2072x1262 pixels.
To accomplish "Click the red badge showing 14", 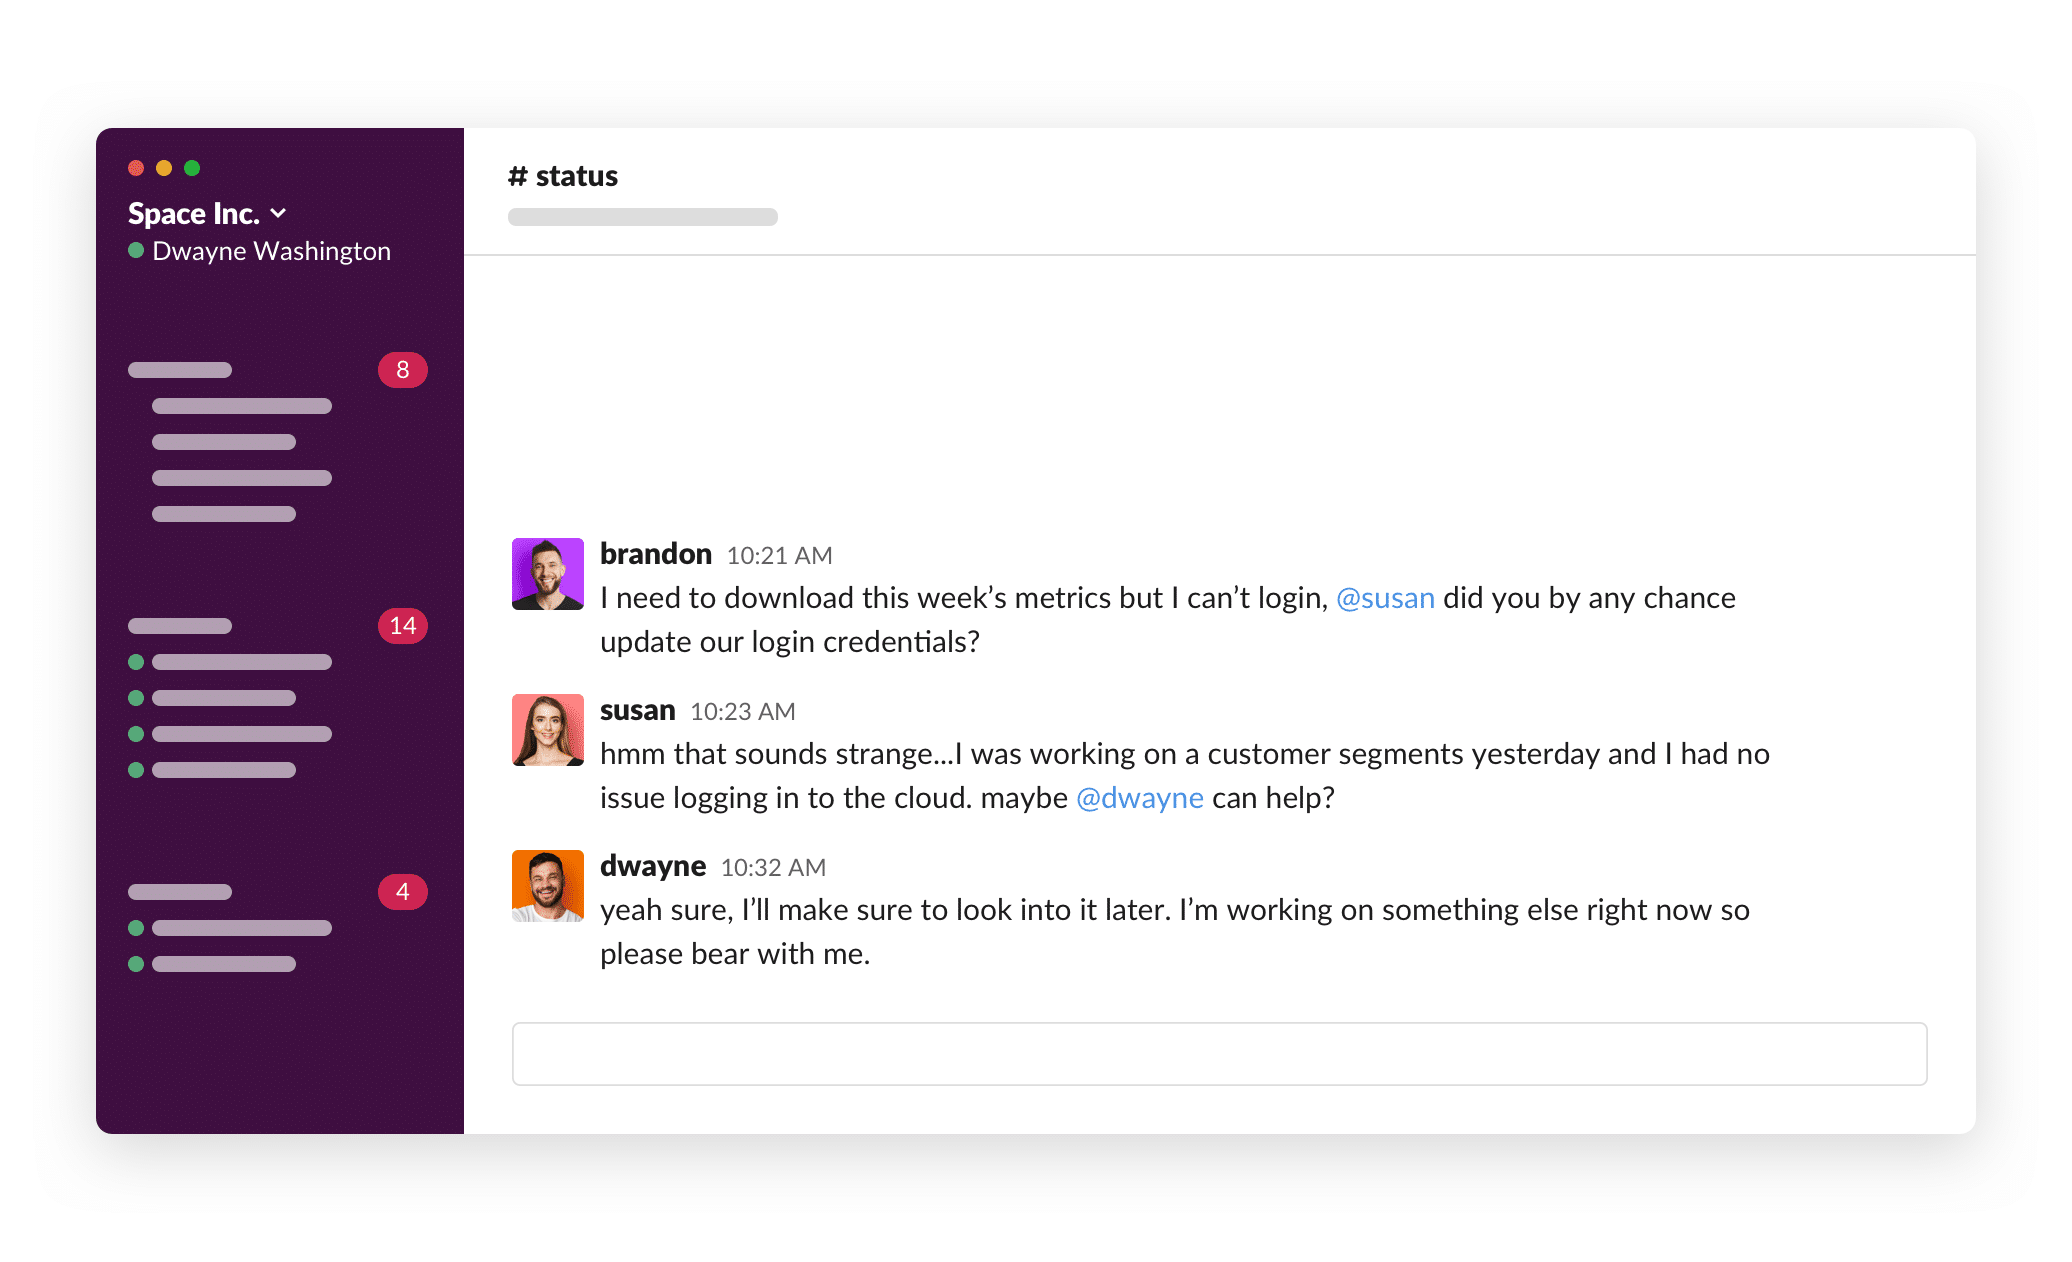I will (x=402, y=626).
